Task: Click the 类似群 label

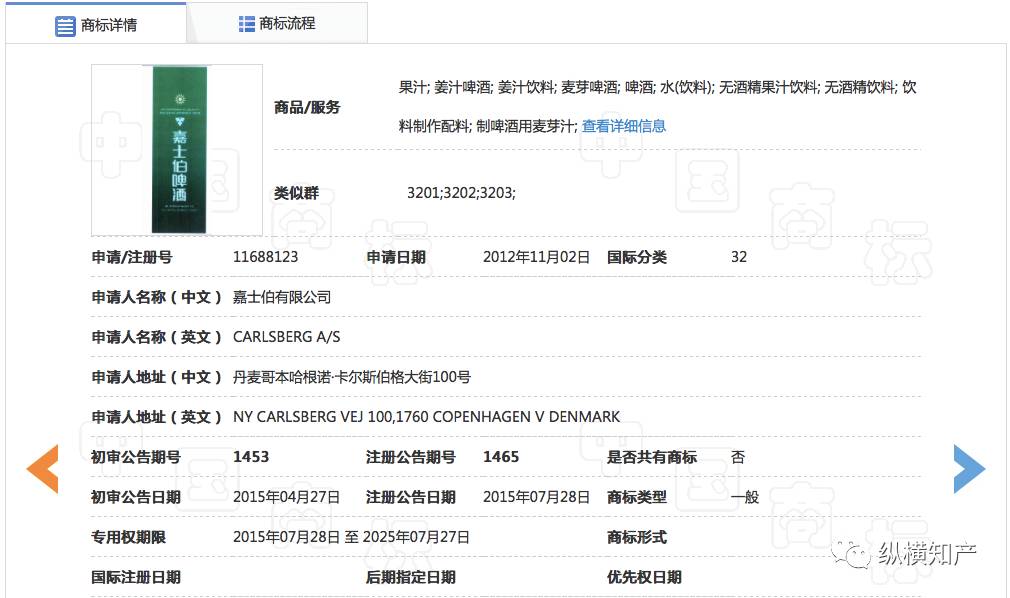Action: tap(296, 193)
